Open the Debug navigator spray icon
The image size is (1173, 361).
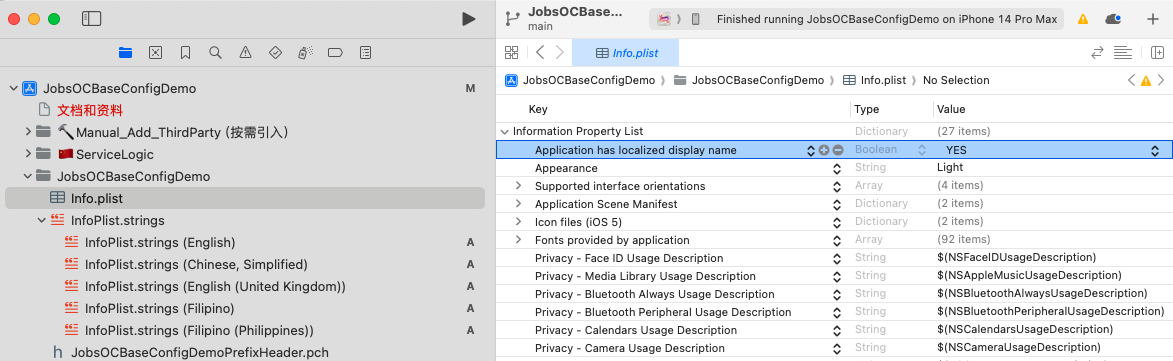(x=304, y=52)
